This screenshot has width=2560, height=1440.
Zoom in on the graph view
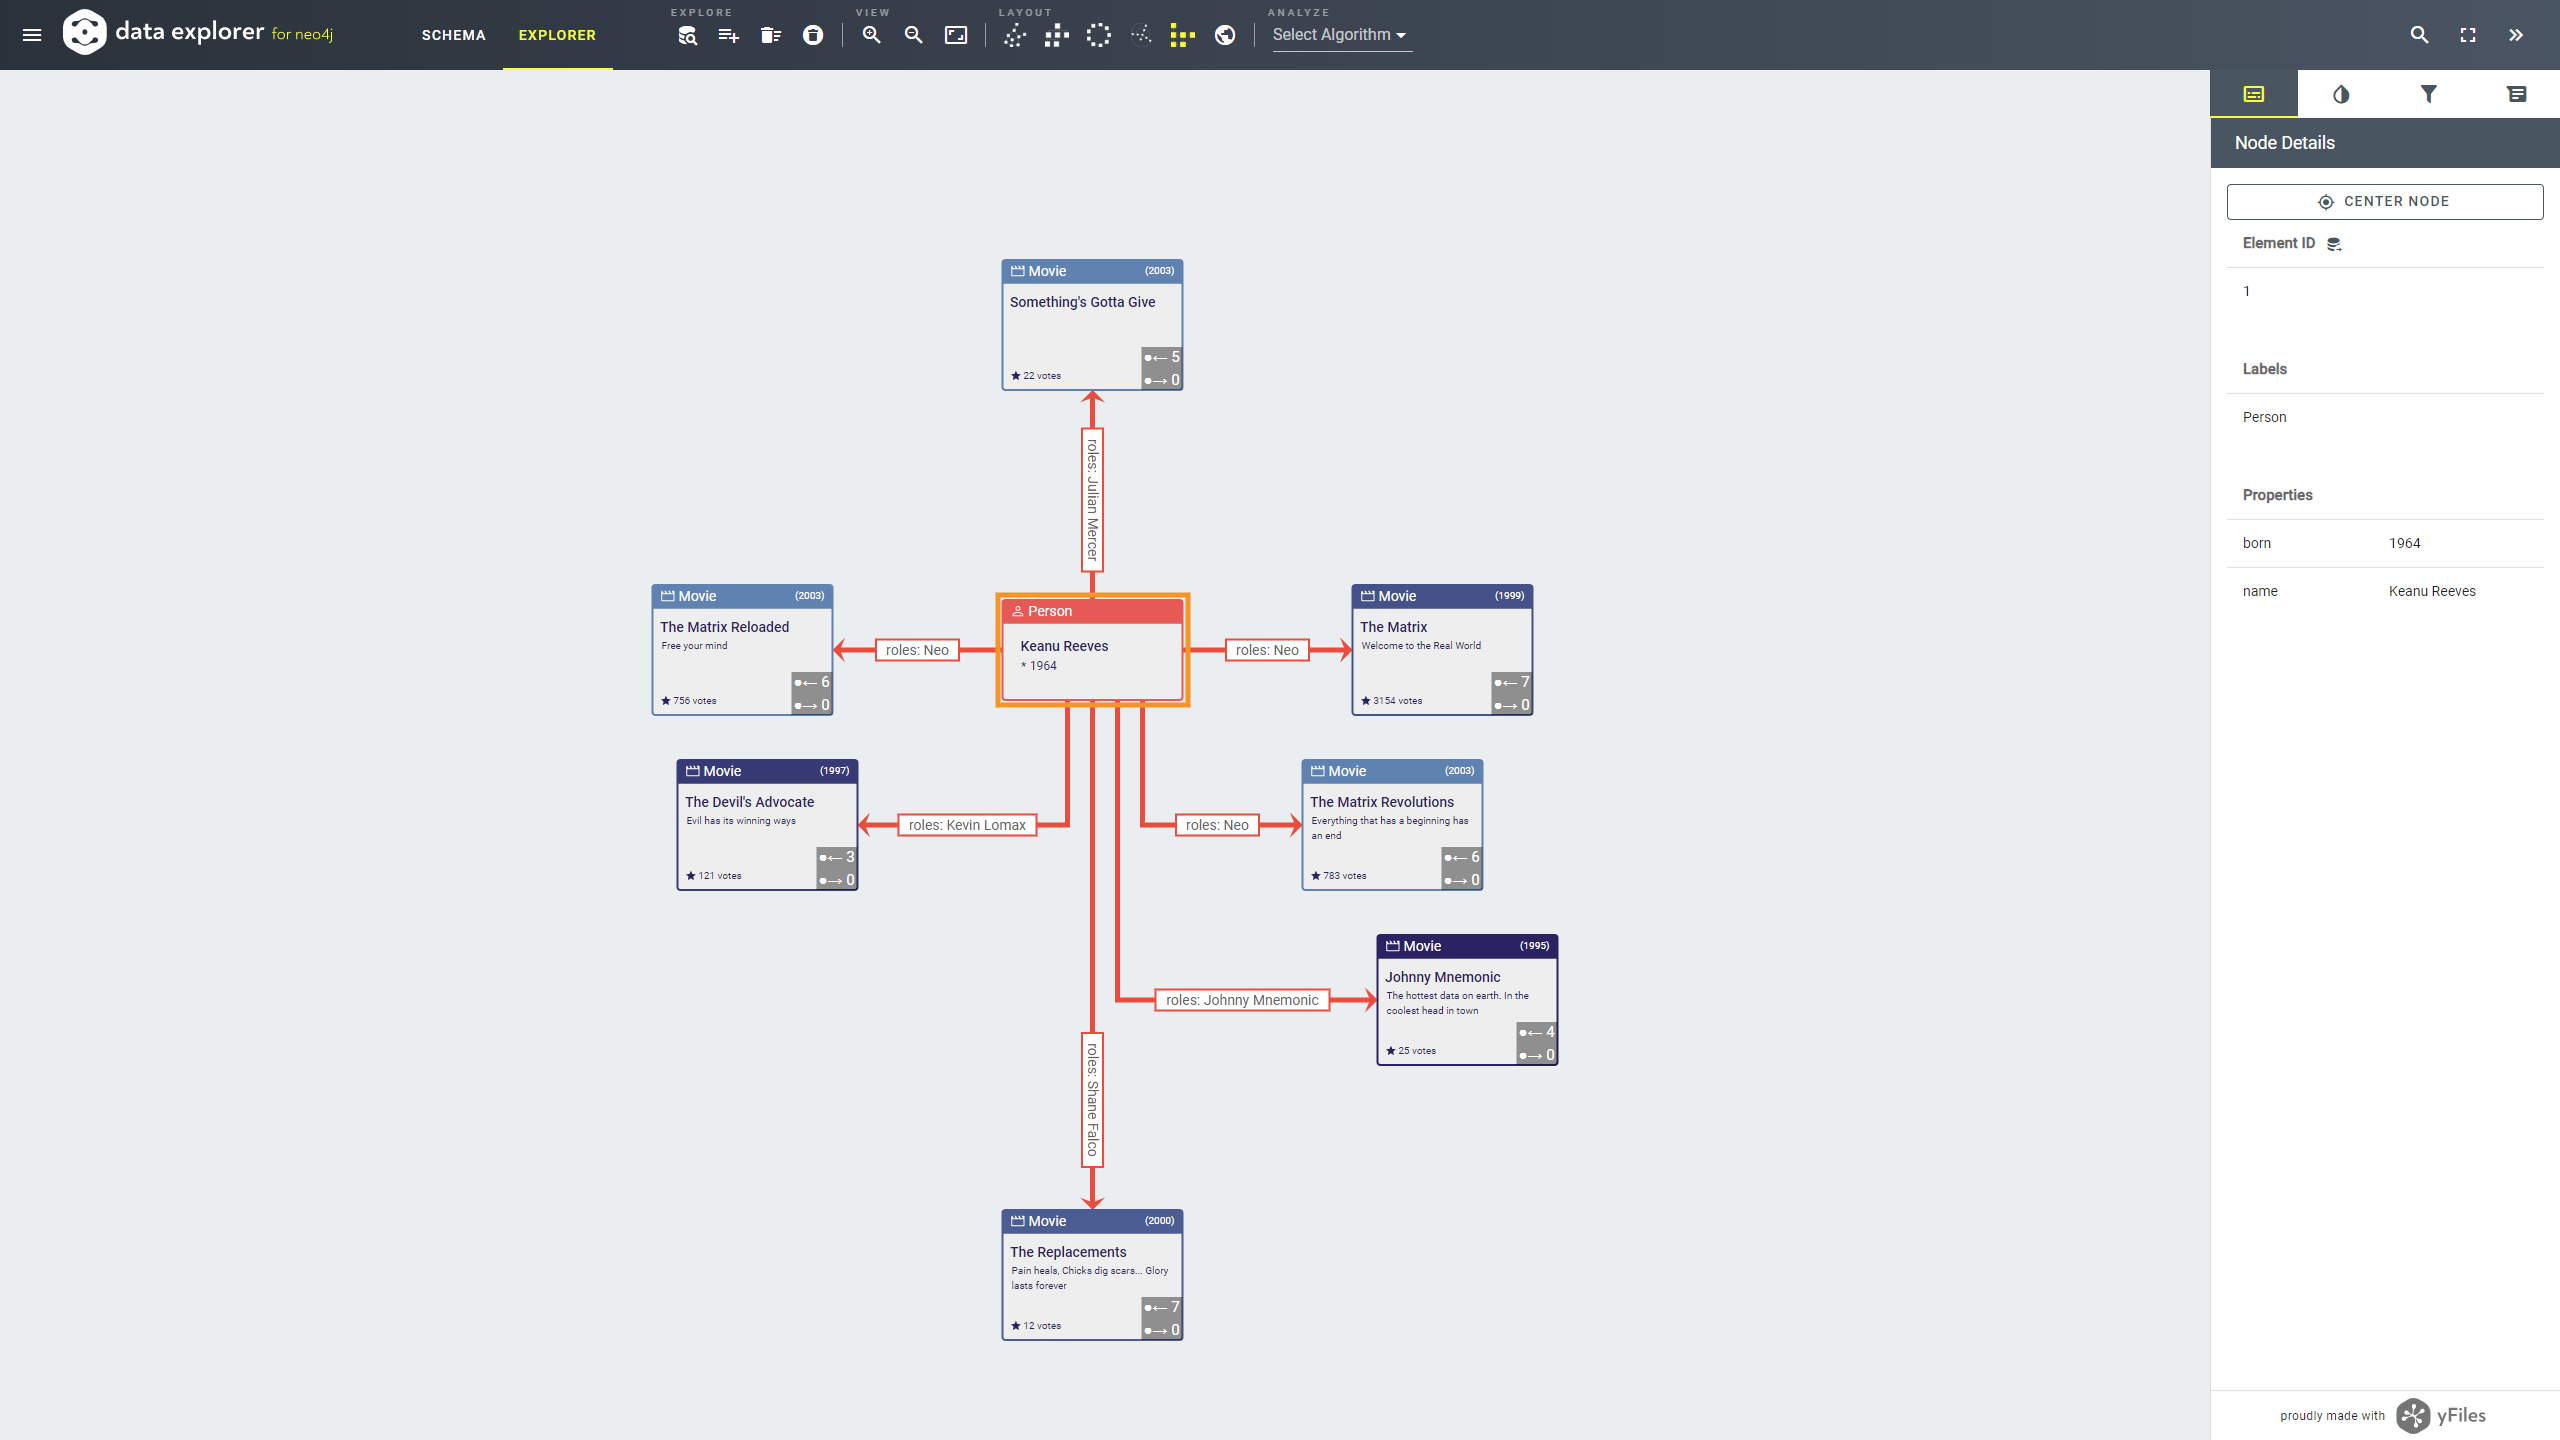[871, 34]
